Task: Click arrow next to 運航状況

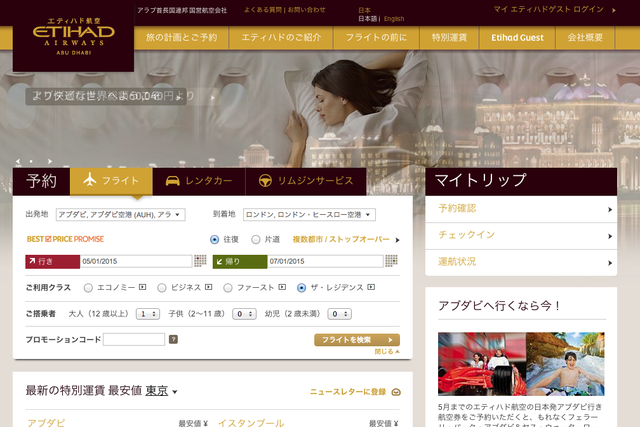Action: click(610, 263)
